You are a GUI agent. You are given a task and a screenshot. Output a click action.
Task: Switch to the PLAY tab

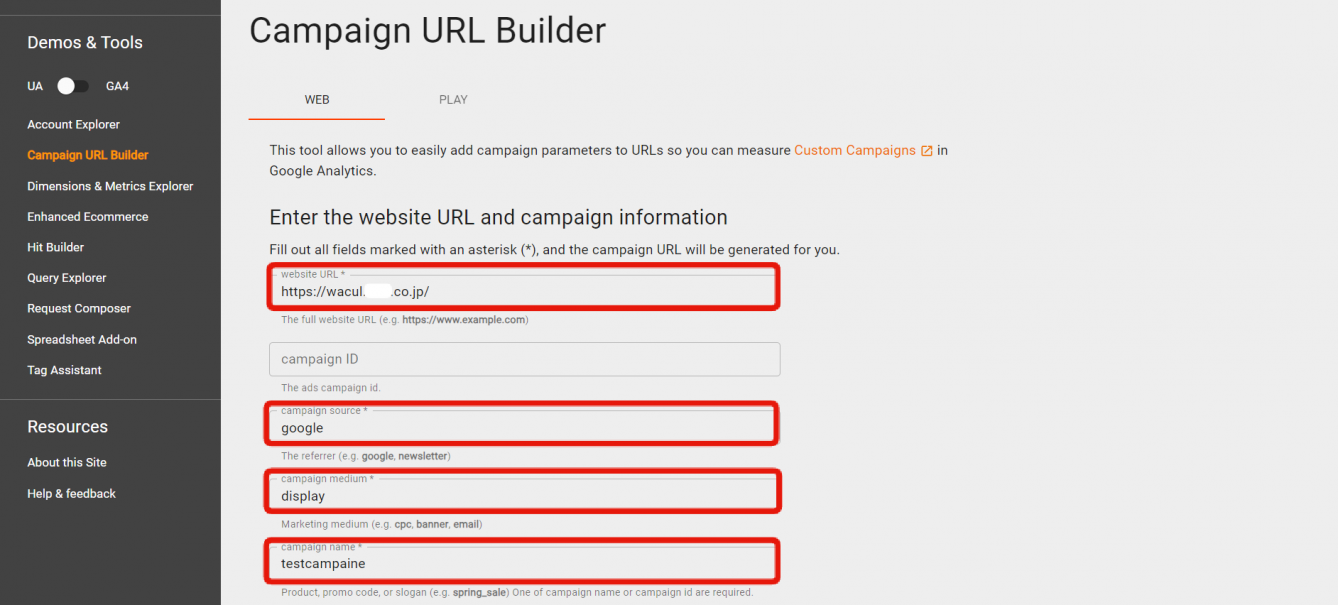coord(453,100)
